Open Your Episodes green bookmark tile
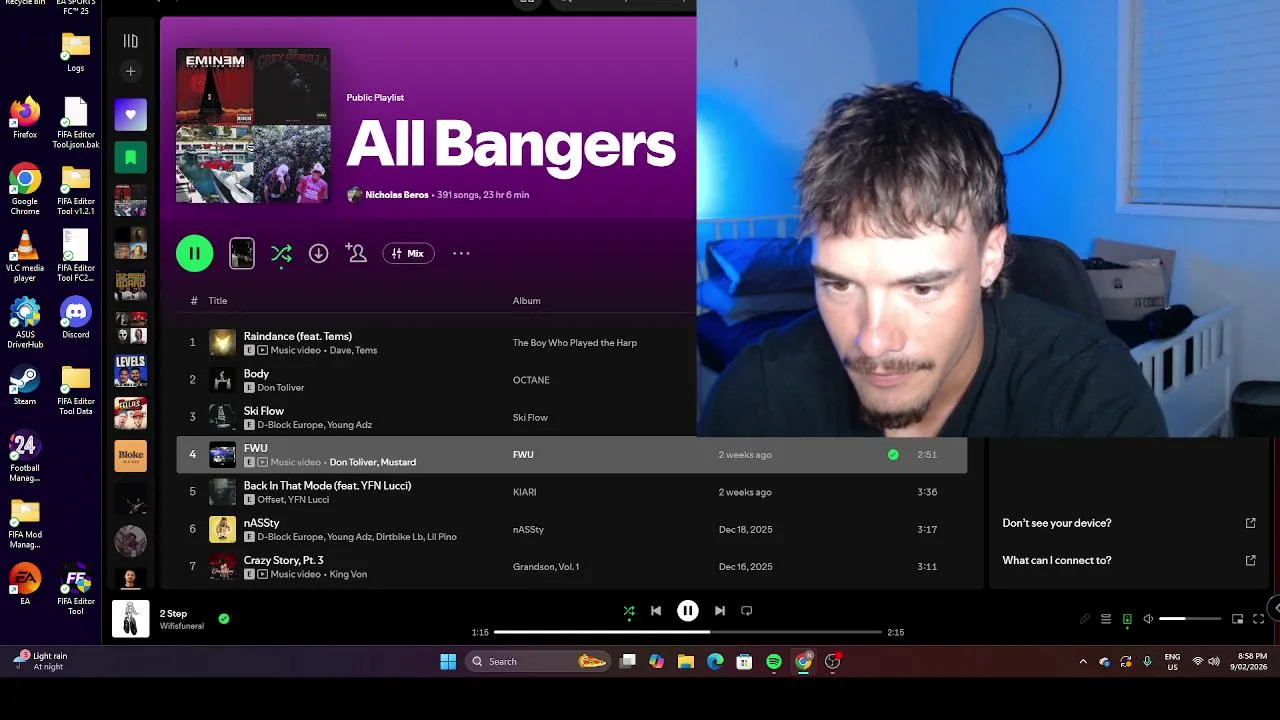Viewport: 1280px width, 720px height. (130, 157)
